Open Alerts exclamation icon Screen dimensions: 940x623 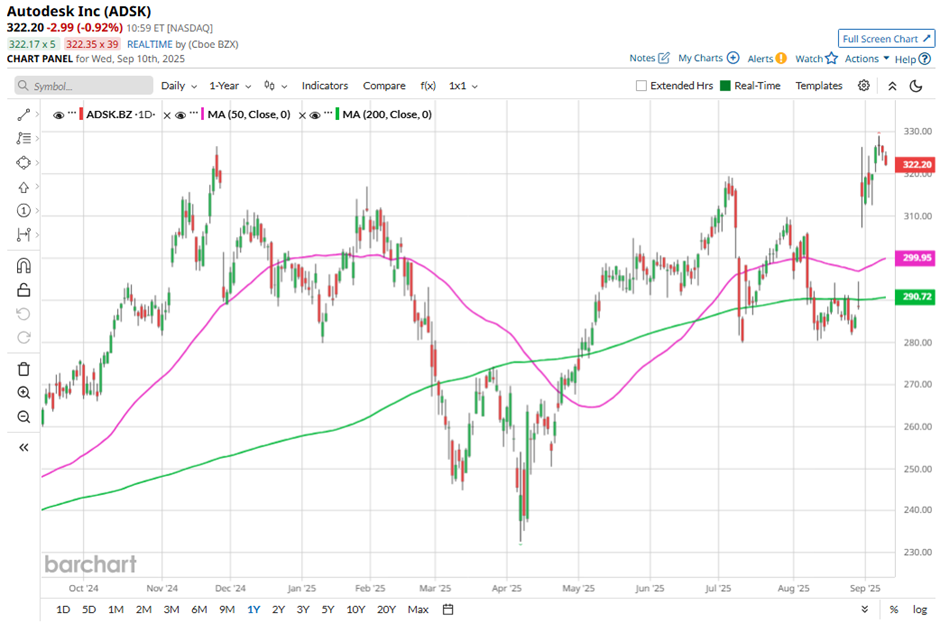tap(781, 58)
